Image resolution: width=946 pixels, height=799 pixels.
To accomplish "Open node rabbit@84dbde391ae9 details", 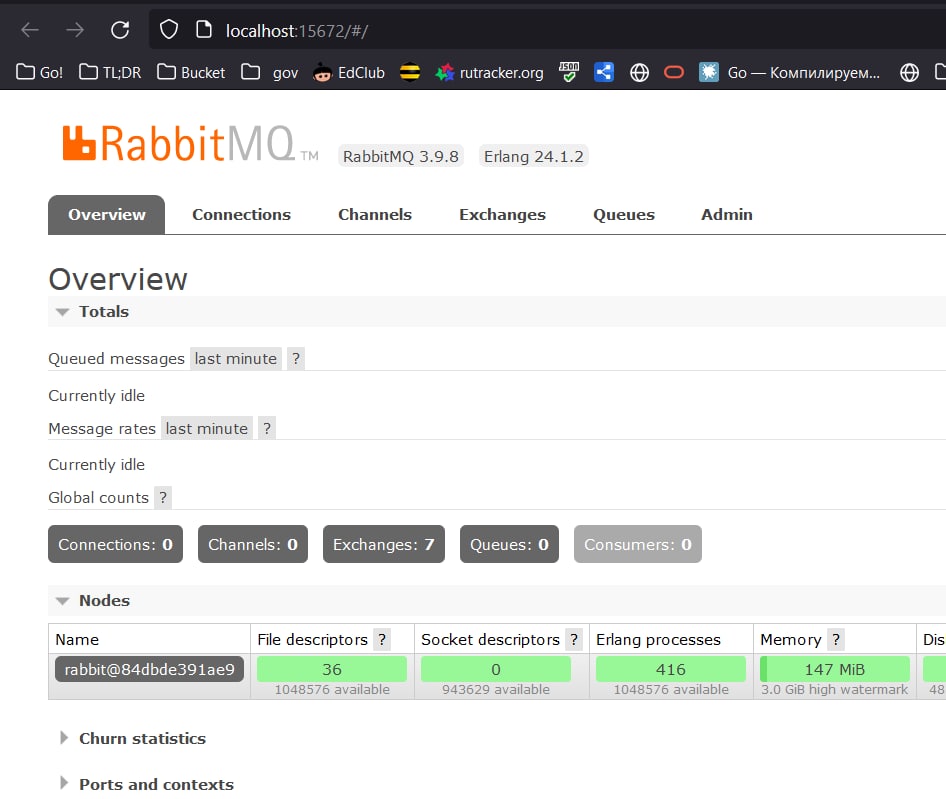I will pyautogui.click(x=149, y=669).
